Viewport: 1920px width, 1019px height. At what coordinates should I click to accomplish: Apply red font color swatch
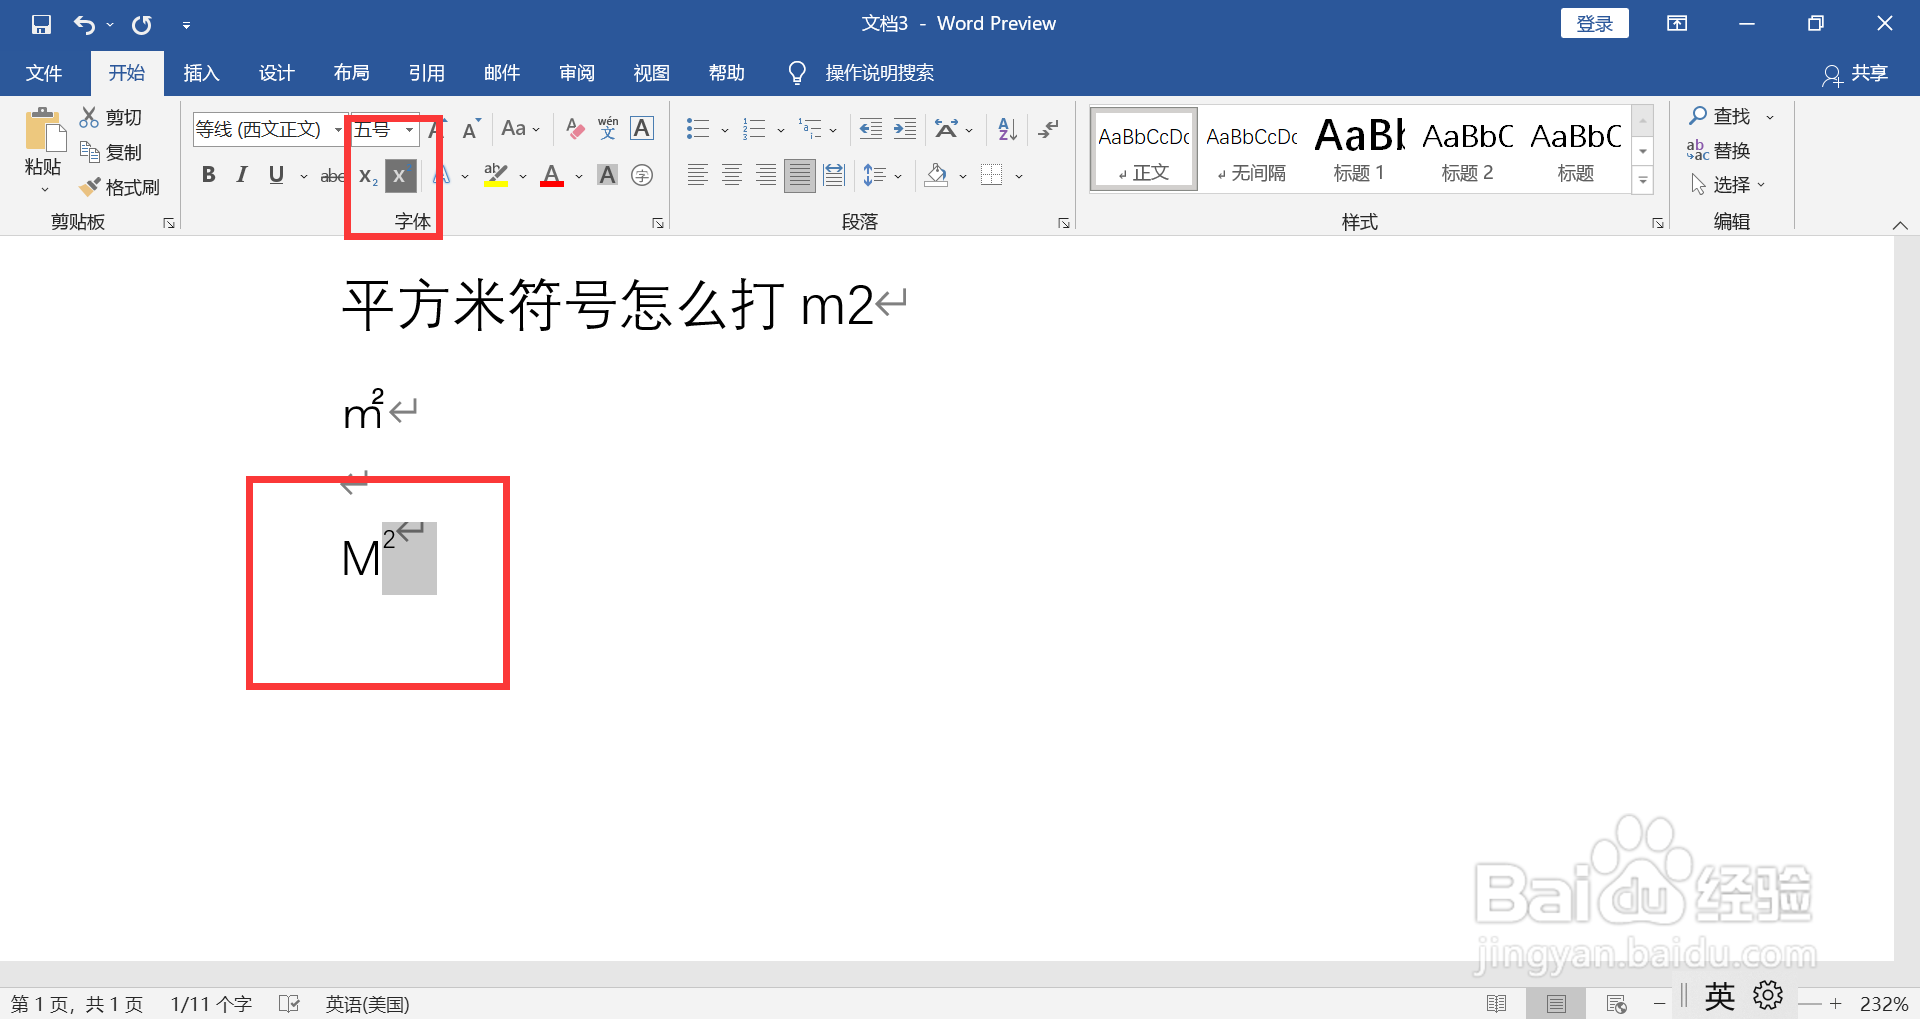[x=552, y=175]
